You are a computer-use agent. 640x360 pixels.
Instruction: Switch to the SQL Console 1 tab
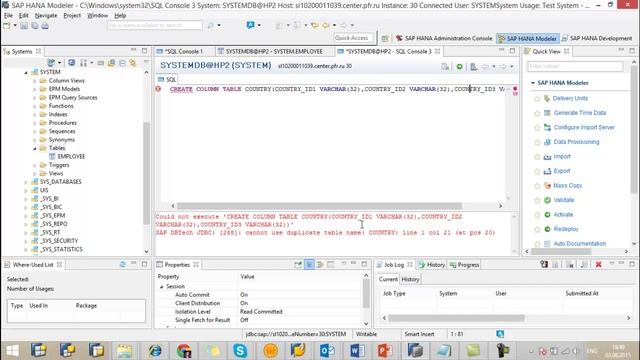[x=184, y=51]
